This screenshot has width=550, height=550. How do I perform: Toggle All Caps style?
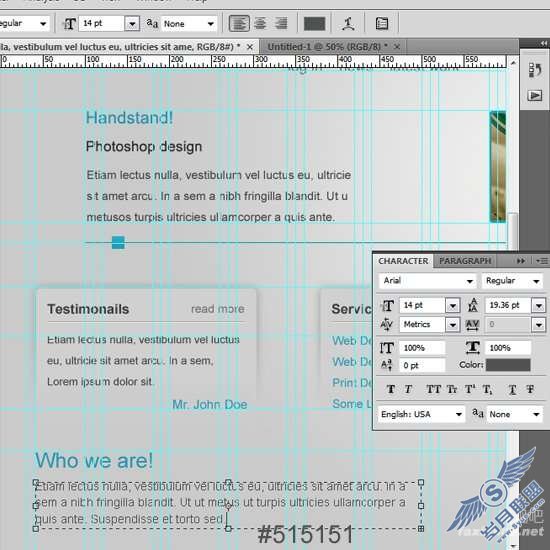tap(434, 389)
